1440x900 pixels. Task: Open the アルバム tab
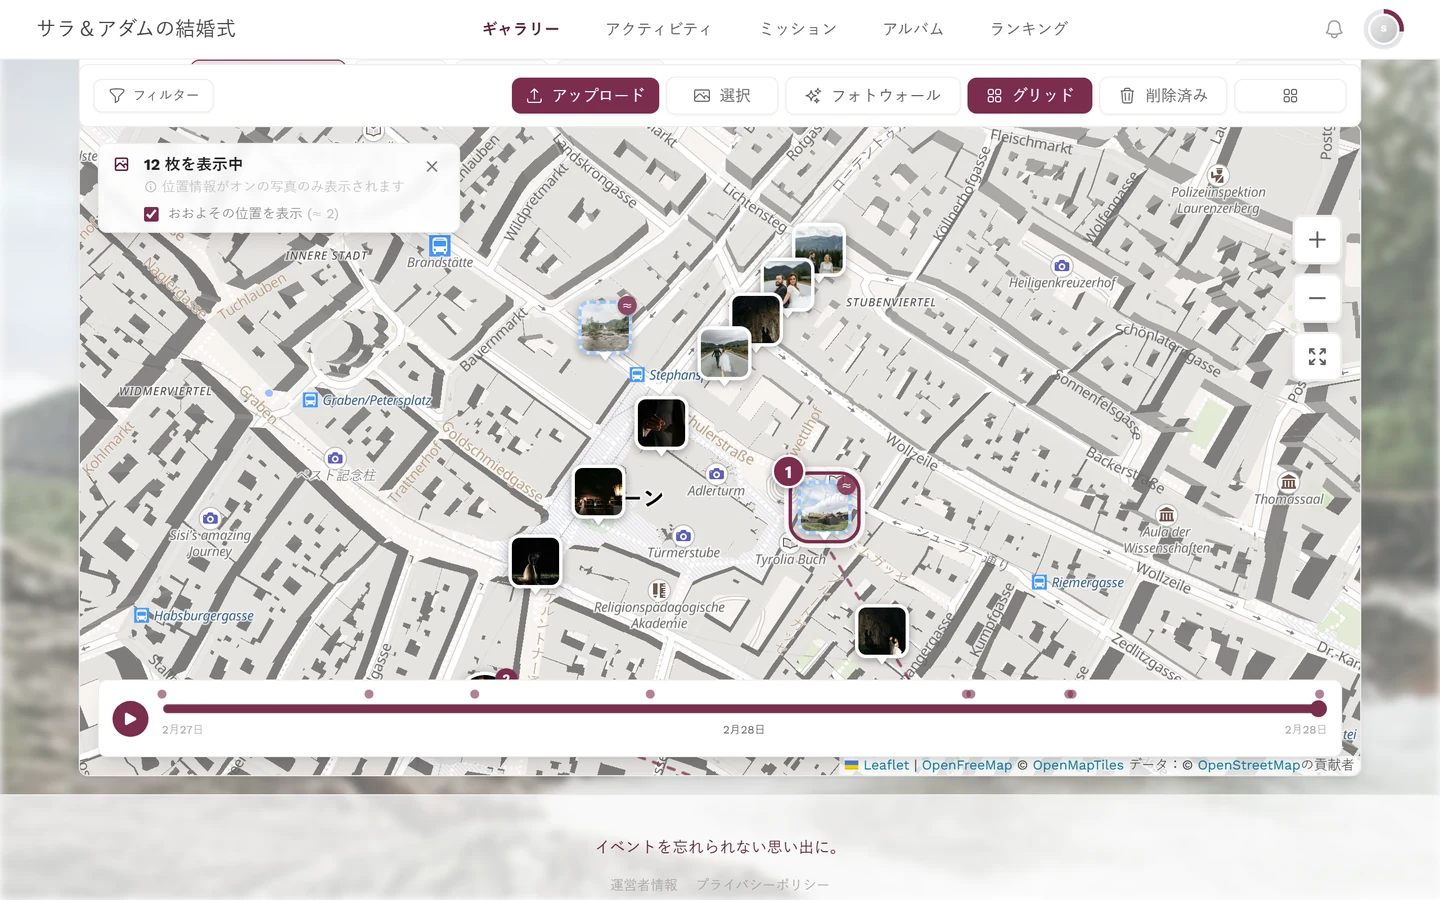pyautogui.click(x=913, y=29)
